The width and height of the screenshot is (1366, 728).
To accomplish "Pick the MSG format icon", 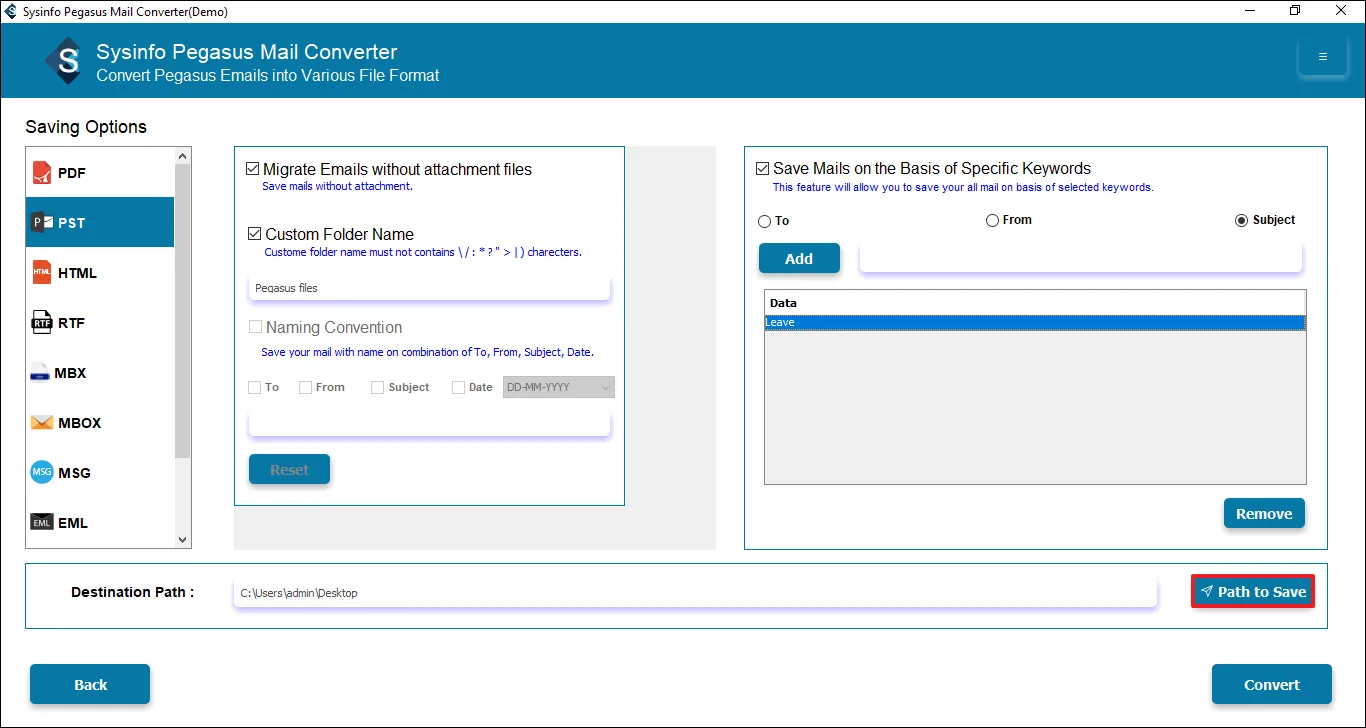I will coord(42,473).
